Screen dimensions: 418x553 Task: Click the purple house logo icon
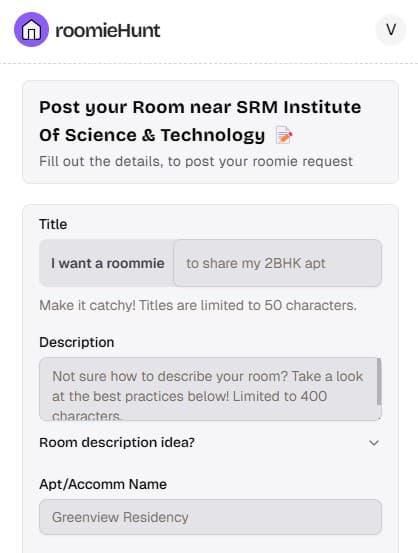coord(31,30)
